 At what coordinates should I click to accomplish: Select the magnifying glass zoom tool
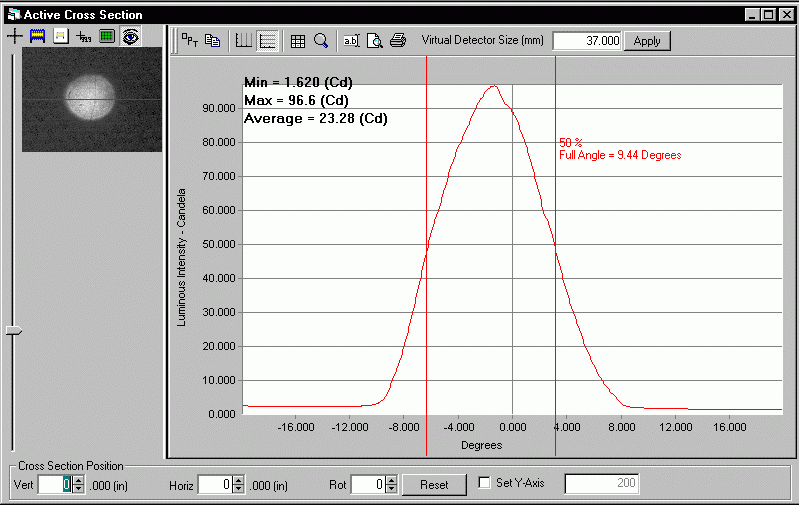point(321,41)
